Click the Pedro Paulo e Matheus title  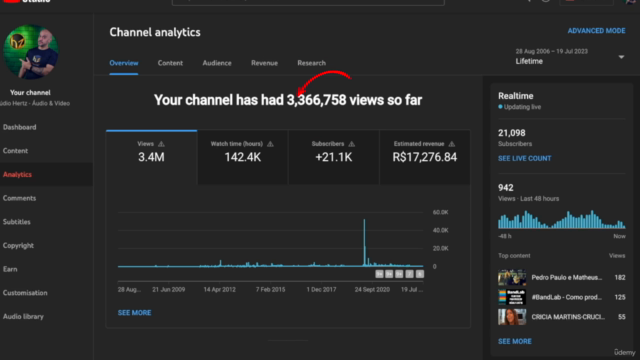pos(567,278)
